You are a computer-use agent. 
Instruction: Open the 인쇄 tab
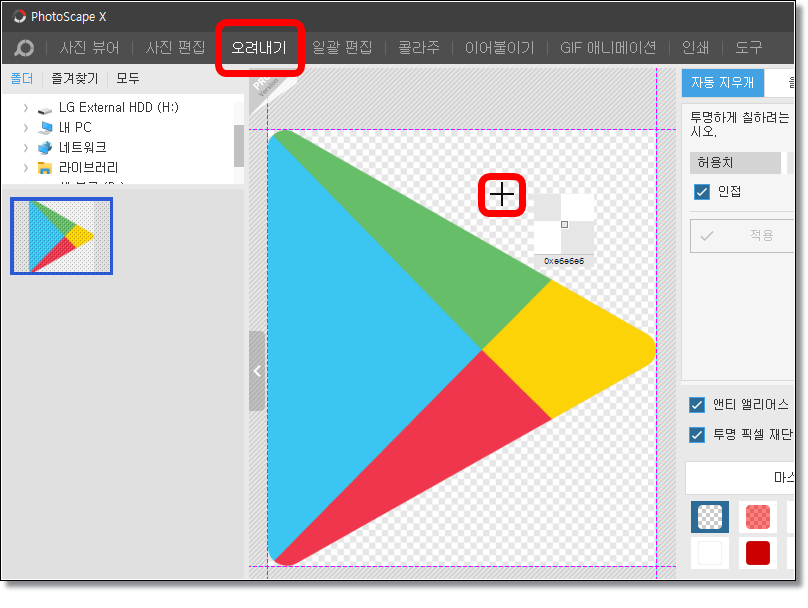[695, 48]
